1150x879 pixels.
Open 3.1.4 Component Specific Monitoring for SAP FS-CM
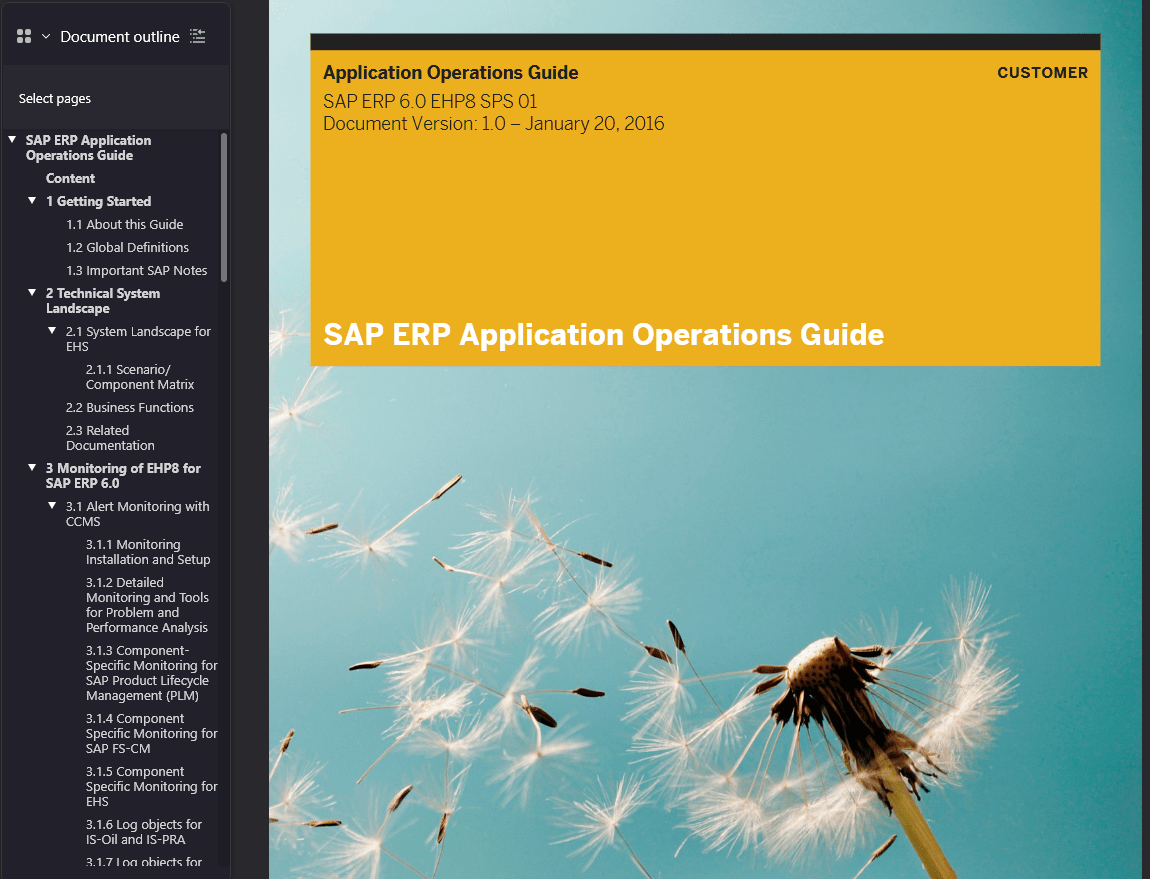click(152, 734)
